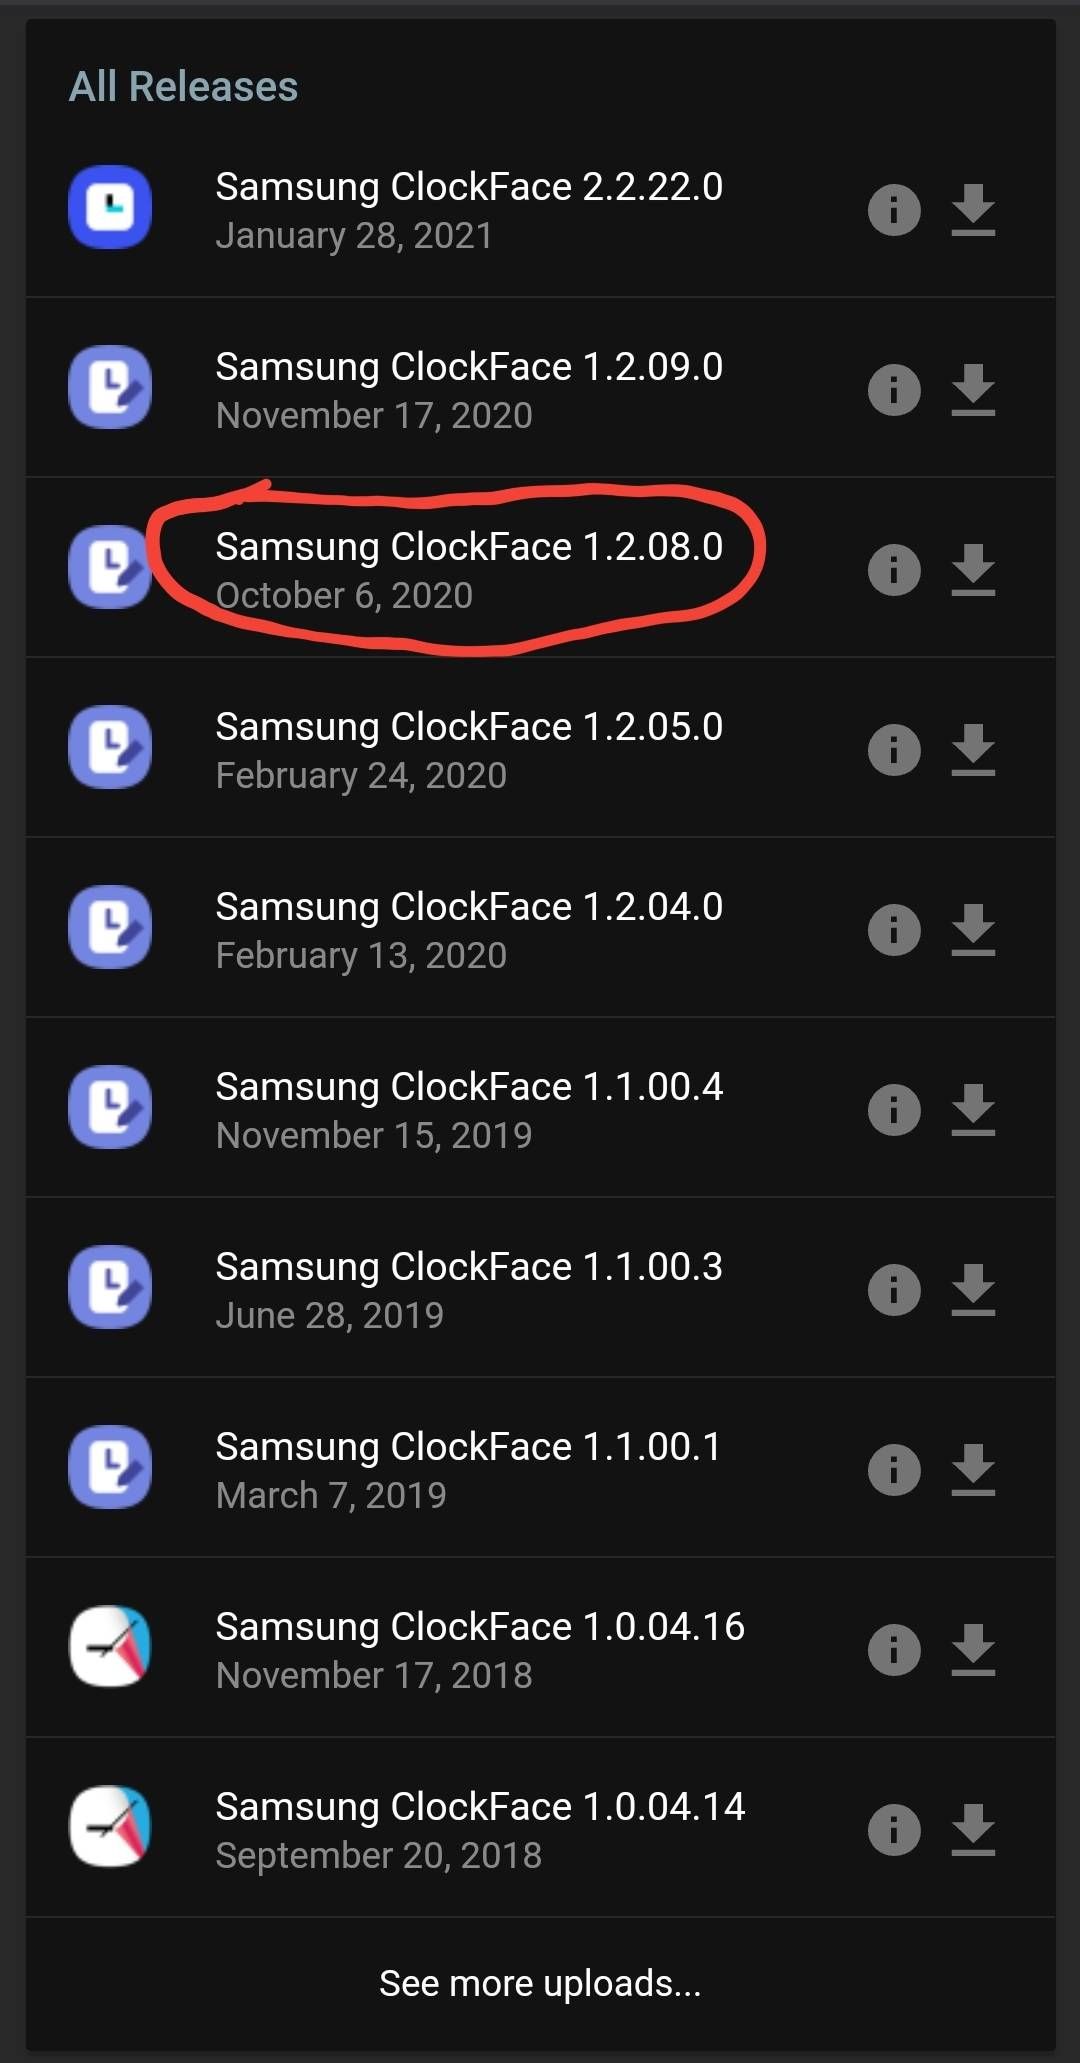Open info for the circled 1.2.08.0 release
The image size is (1080, 2063).
pos(893,569)
